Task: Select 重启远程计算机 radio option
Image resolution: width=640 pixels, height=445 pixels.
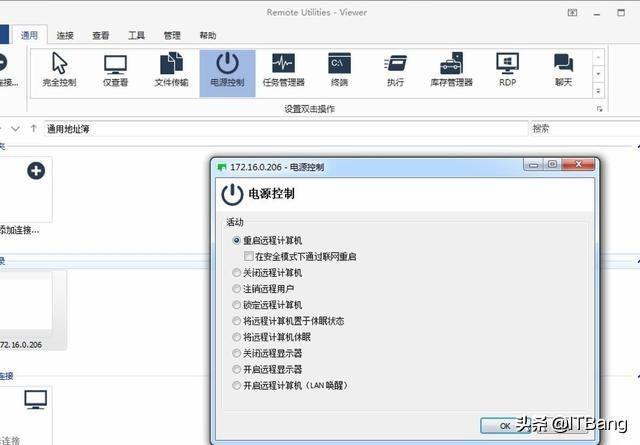Action: 236,240
